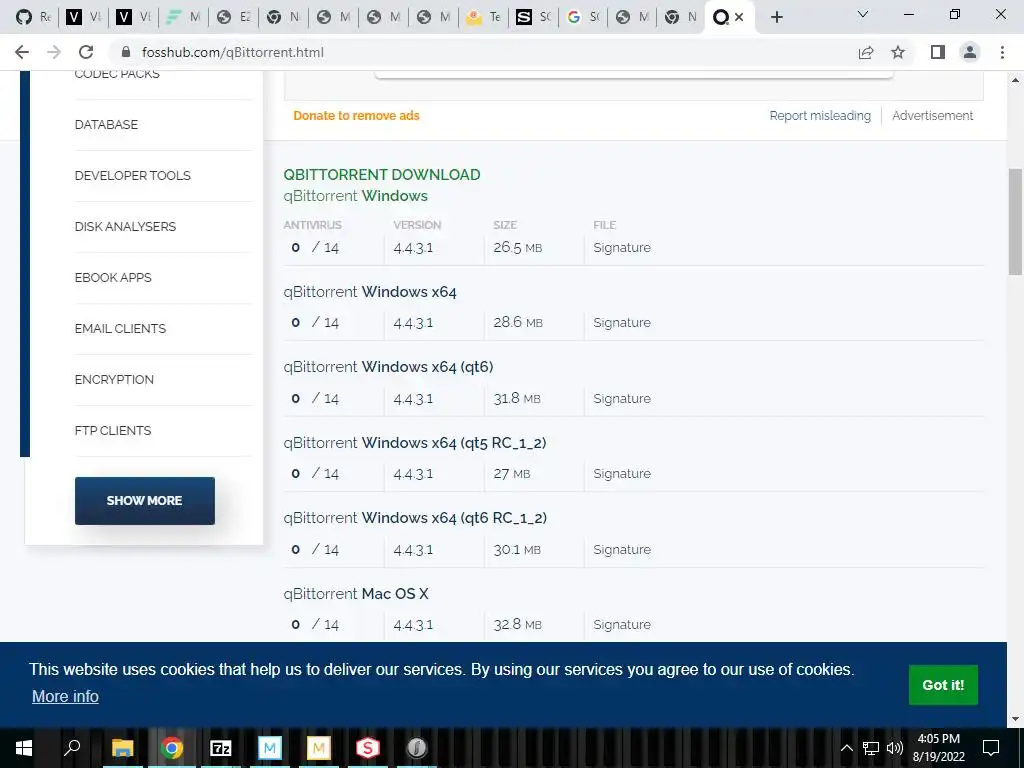Image resolution: width=1024 pixels, height=768 pixels.
Task: View site info via the lock icon
Action: coord(127,52)
